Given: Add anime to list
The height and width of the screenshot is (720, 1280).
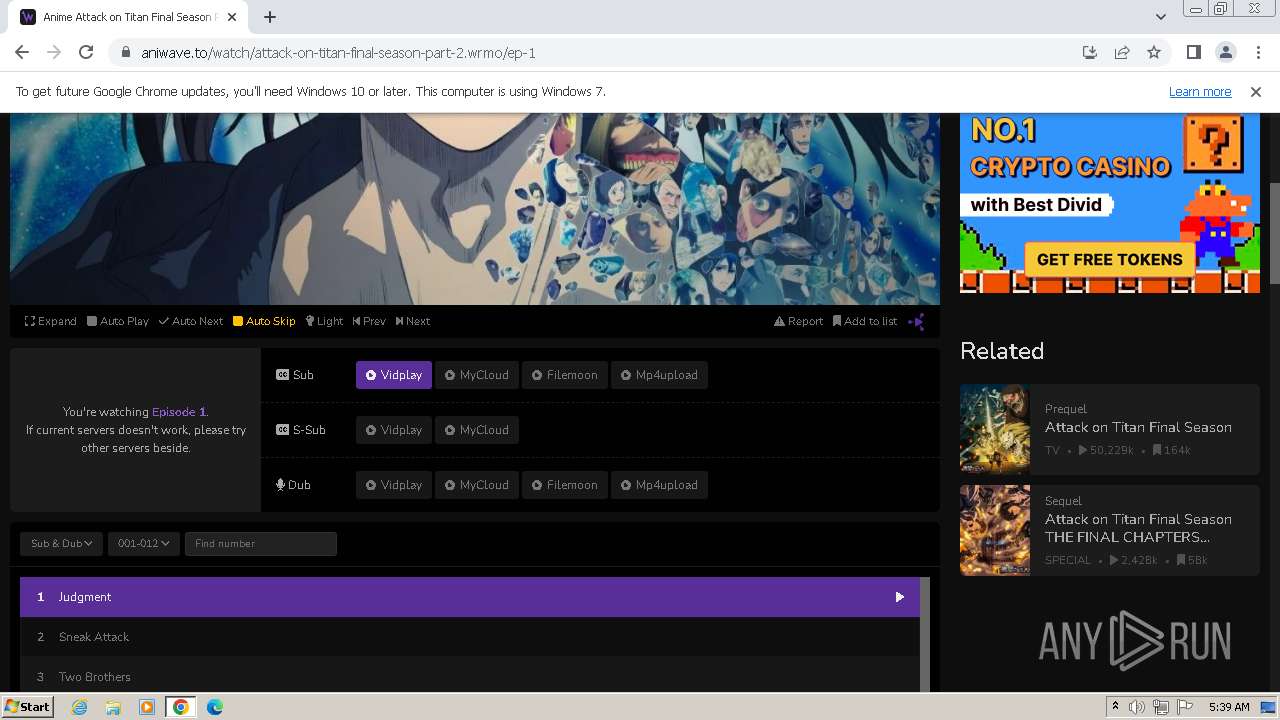Looking at the screenshot, I should (x=865, y=321).
